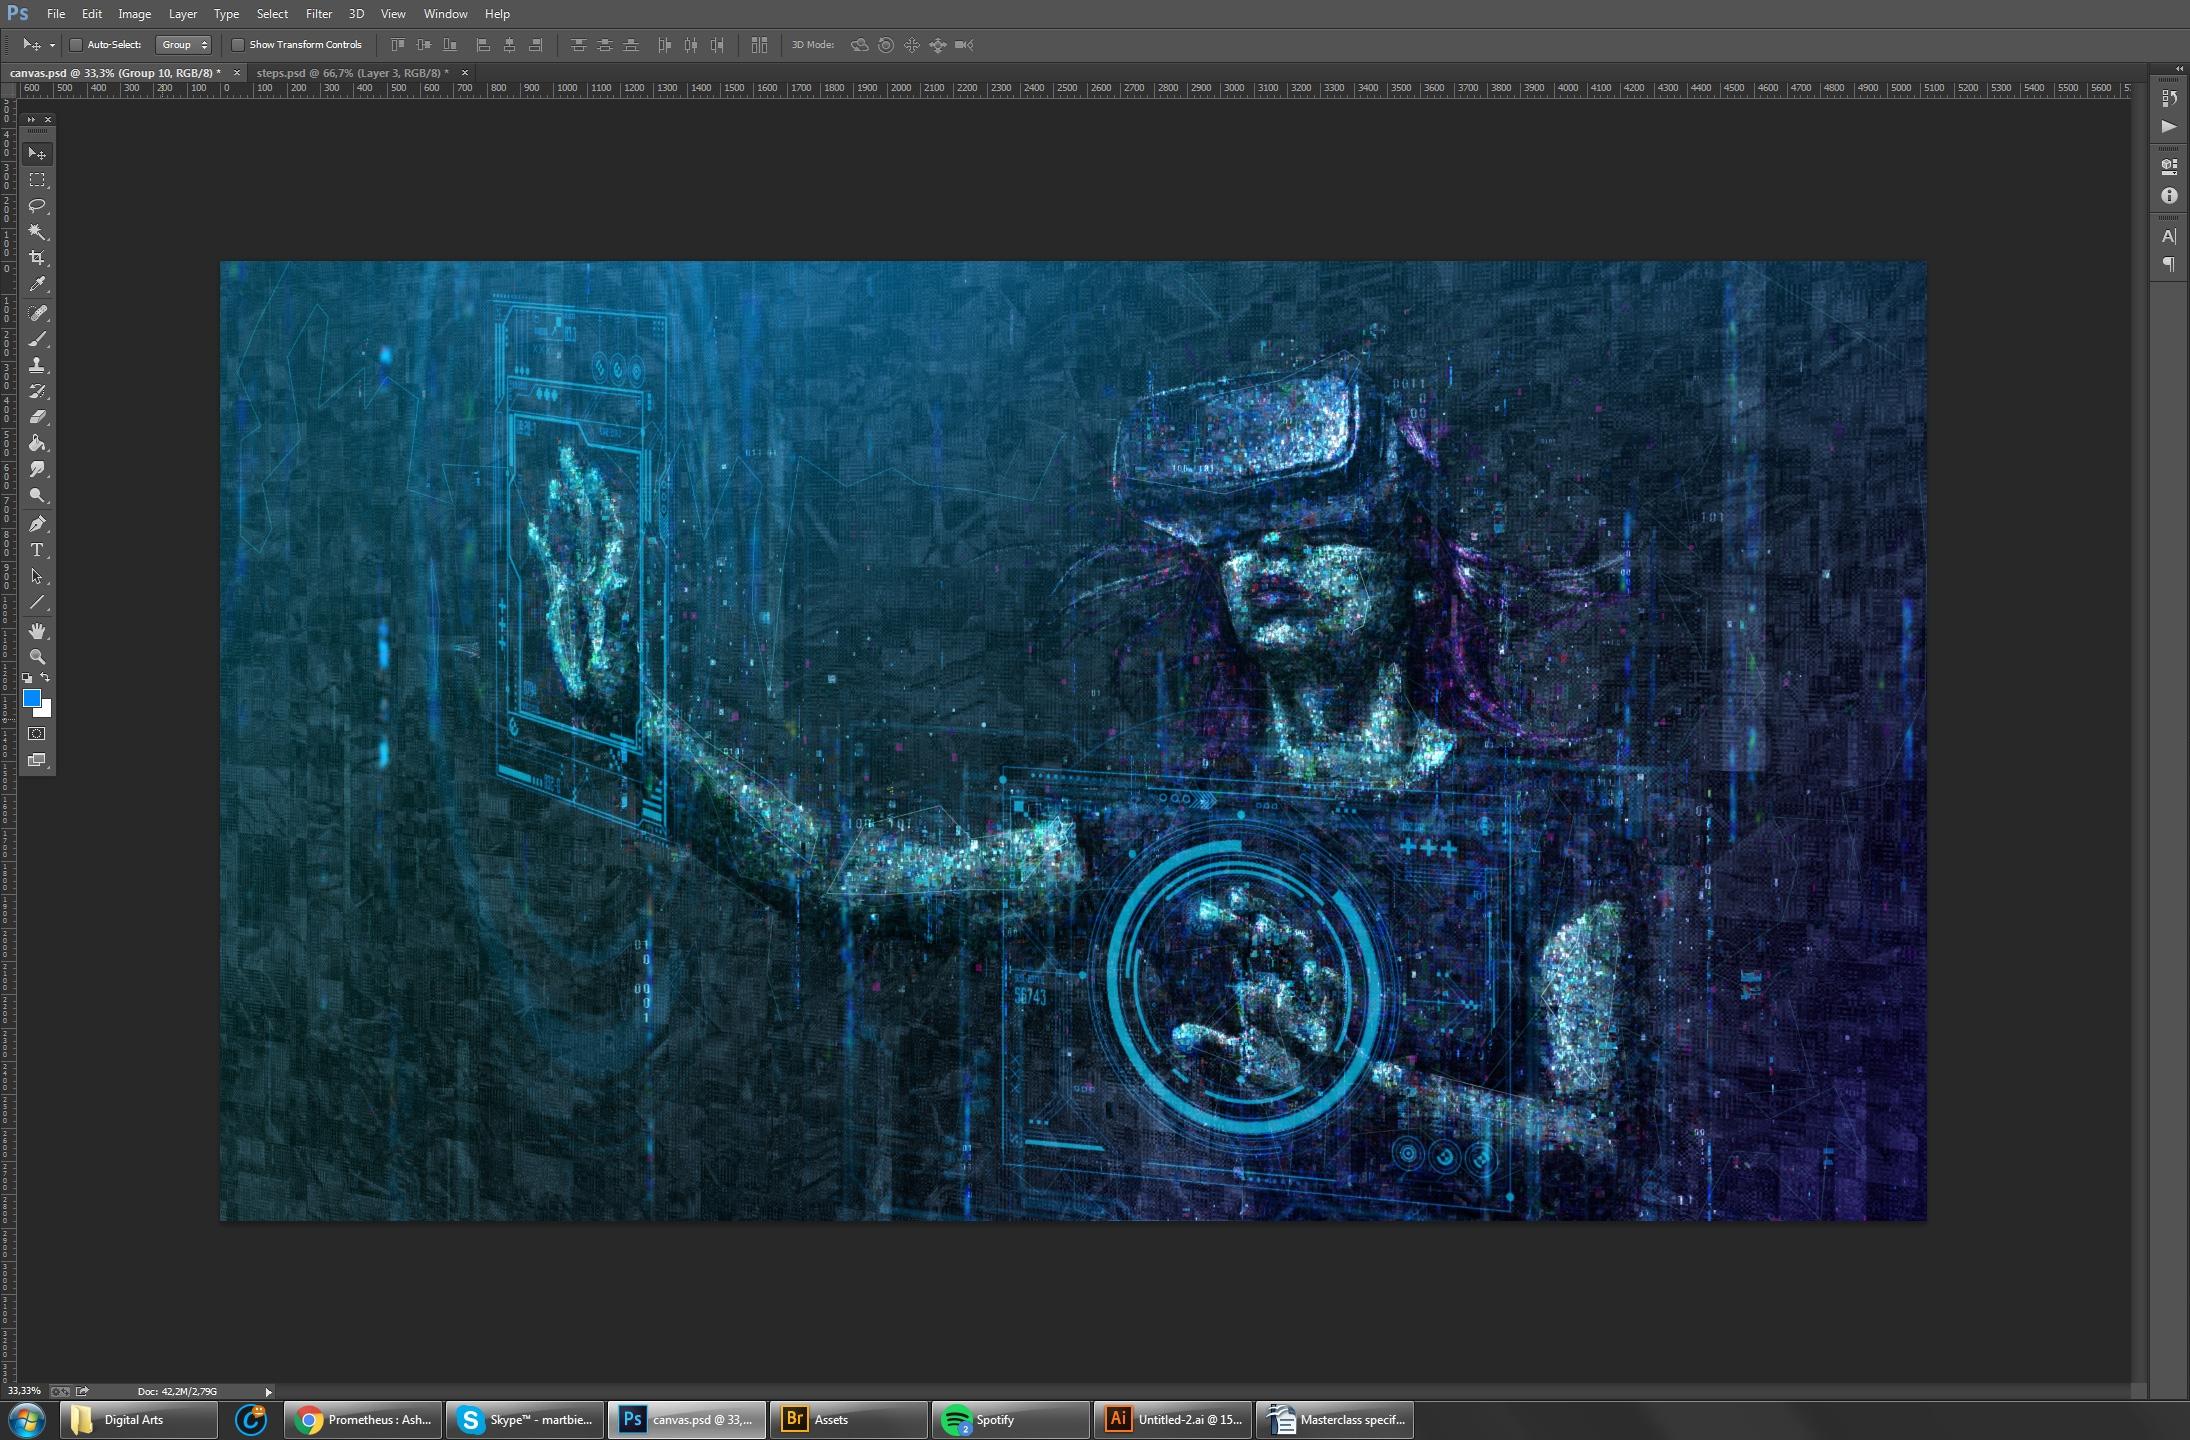Open the Properties panel icon
Image resolution: width=2190 pixels, height=1440 pixels.
pyautogui.click(x=2168, y=167)
